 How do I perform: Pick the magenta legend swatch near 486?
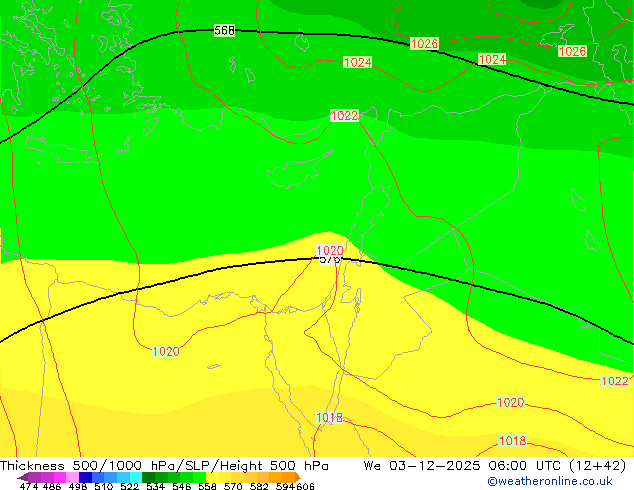60,477
